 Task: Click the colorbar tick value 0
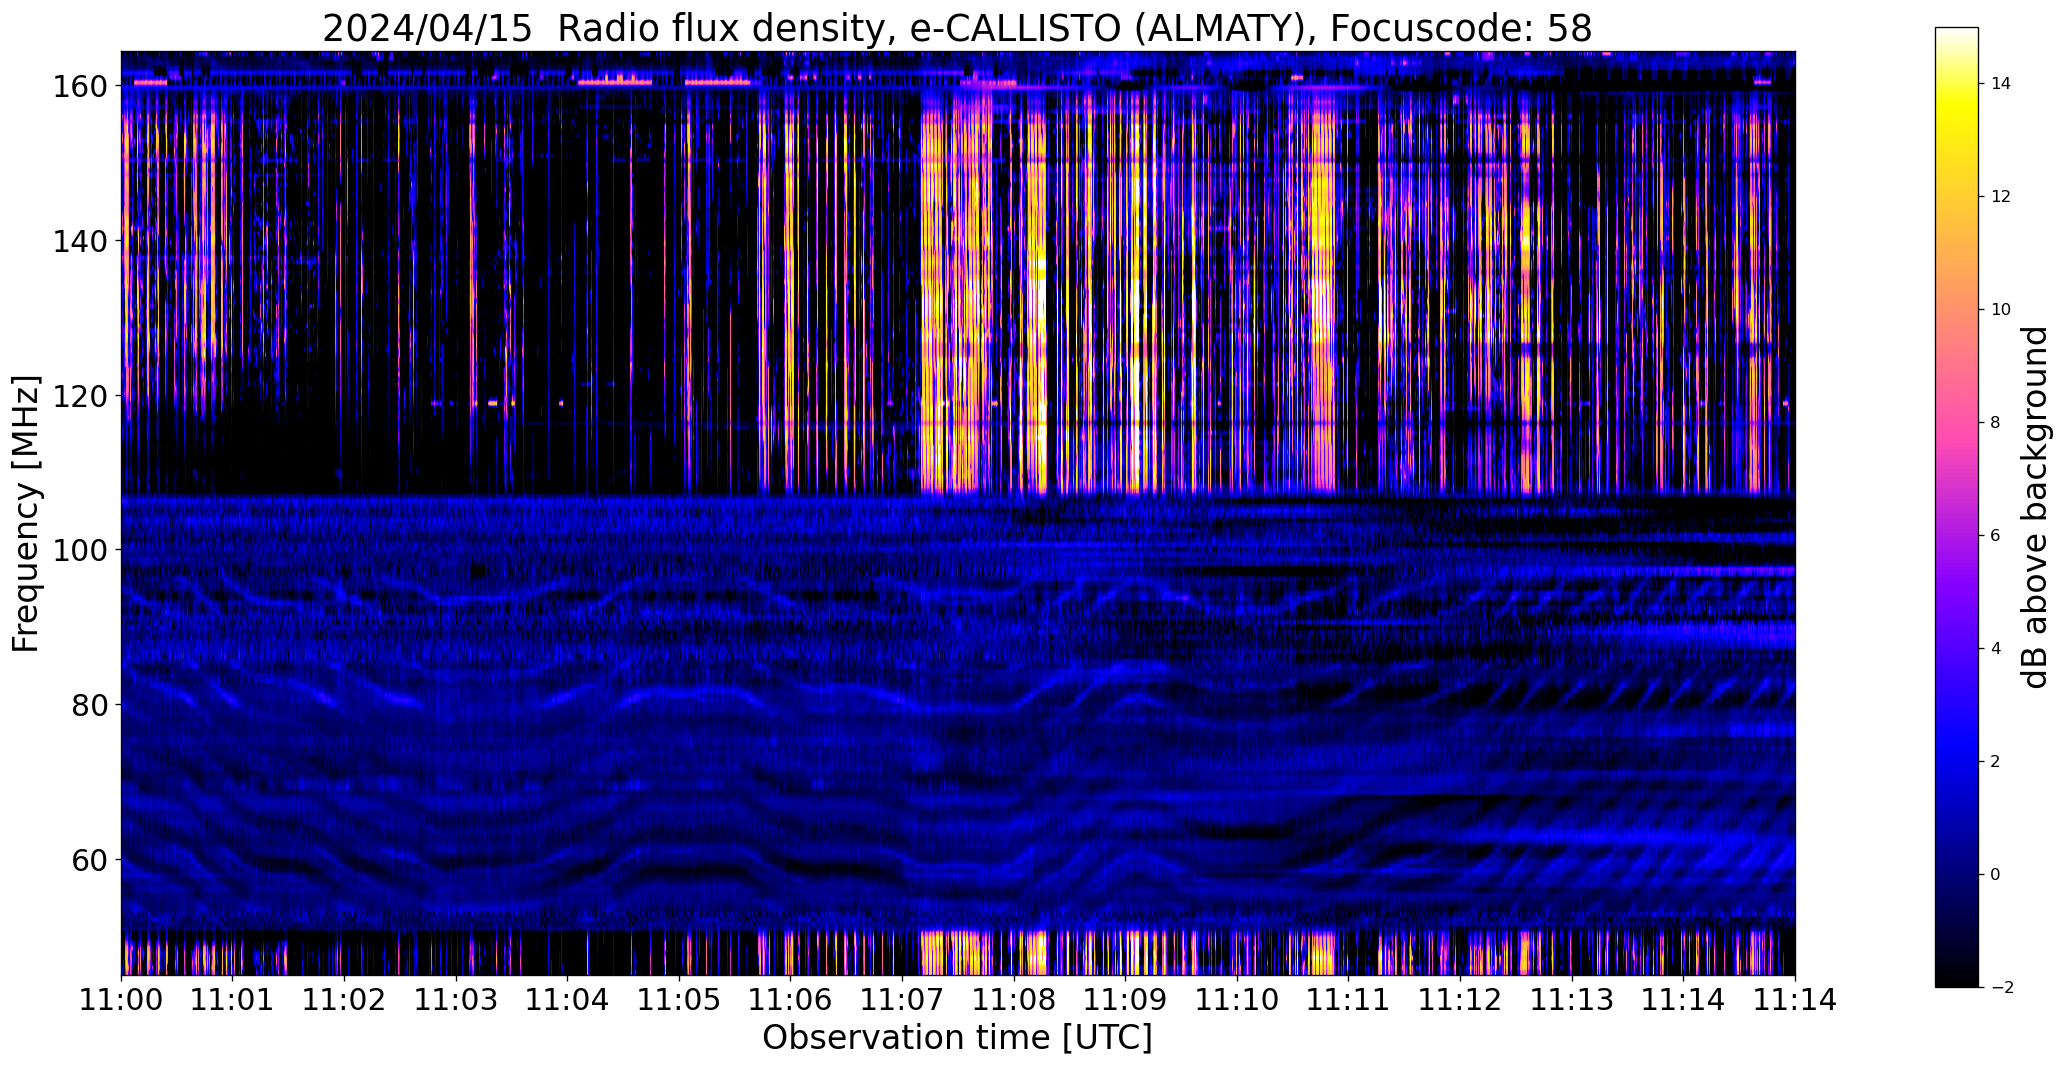pyautogui.click(x=1996, y=875)
